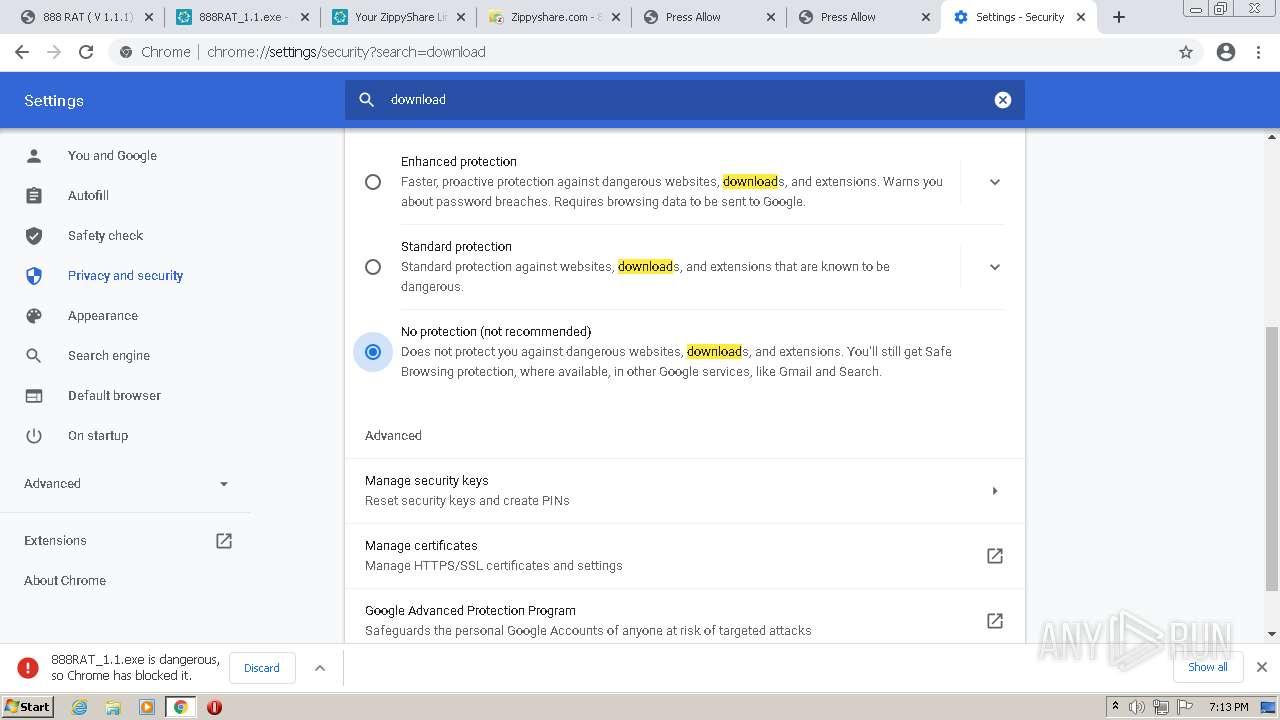Click into the settings search field
This screenshot has width=1280, height=720.
tap(685, 100)
